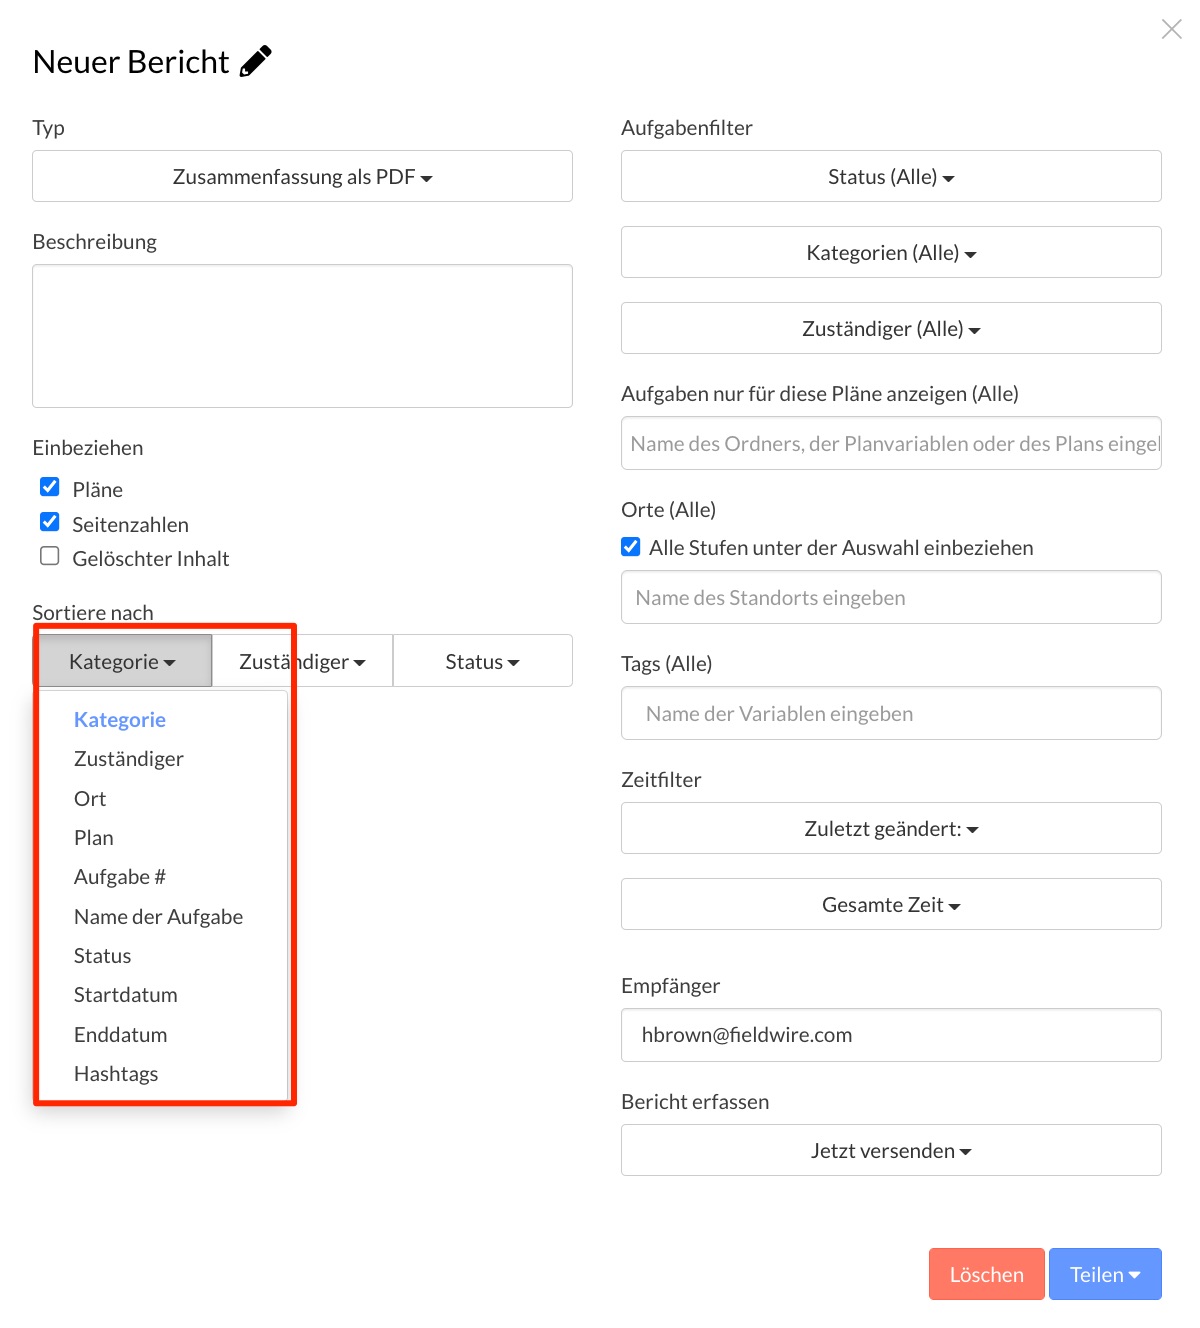Image resolution: width=1200 pixels, height=1328 pixels.
Task: Open the Zusammenfassung als PDF type dropdown
Action: 302,176
